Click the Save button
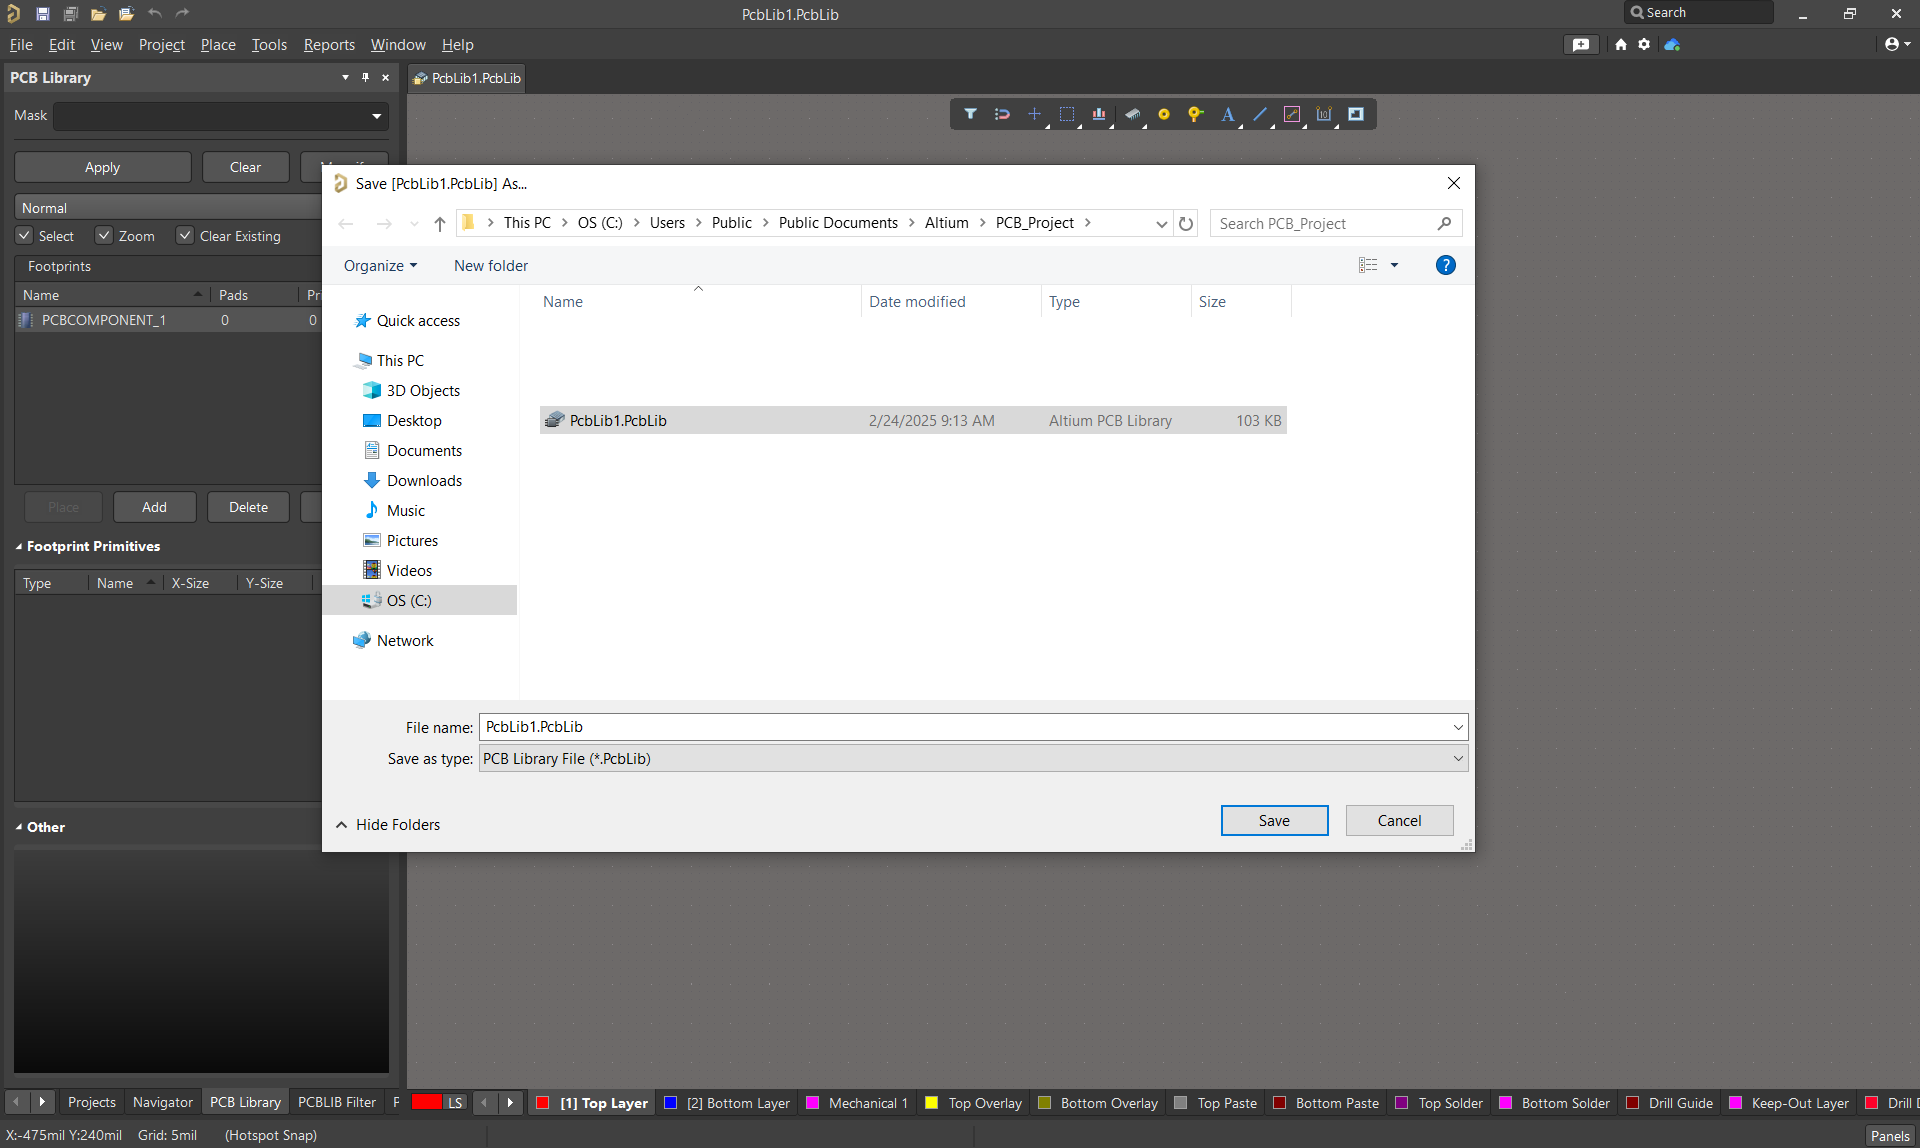The height and width of the screenshot is (1148, 1920). pyautogui.click(x=1273, y=820)
